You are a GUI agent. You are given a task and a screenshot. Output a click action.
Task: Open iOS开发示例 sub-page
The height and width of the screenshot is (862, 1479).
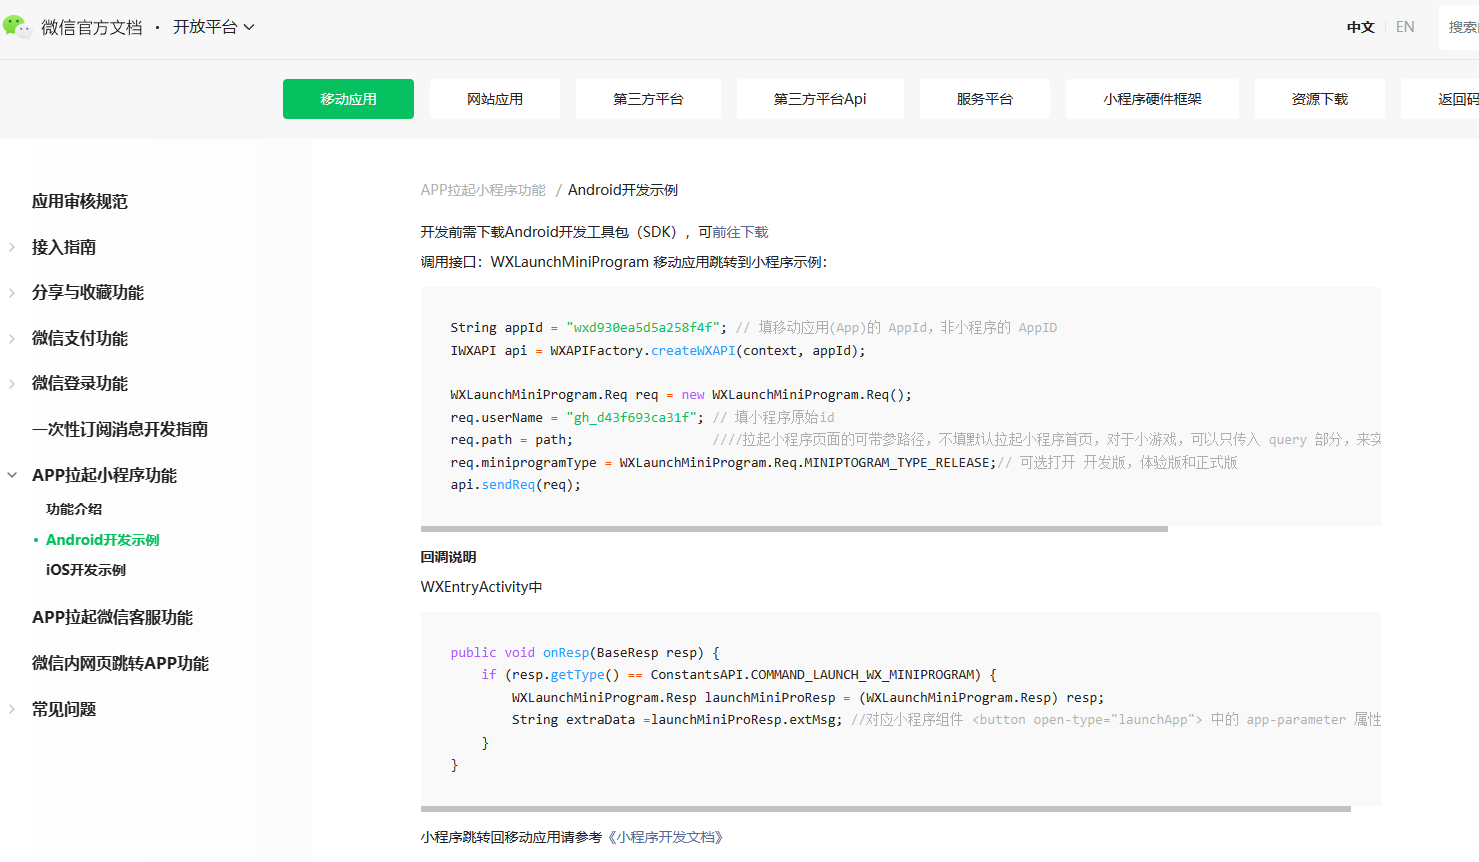[86, 570]
